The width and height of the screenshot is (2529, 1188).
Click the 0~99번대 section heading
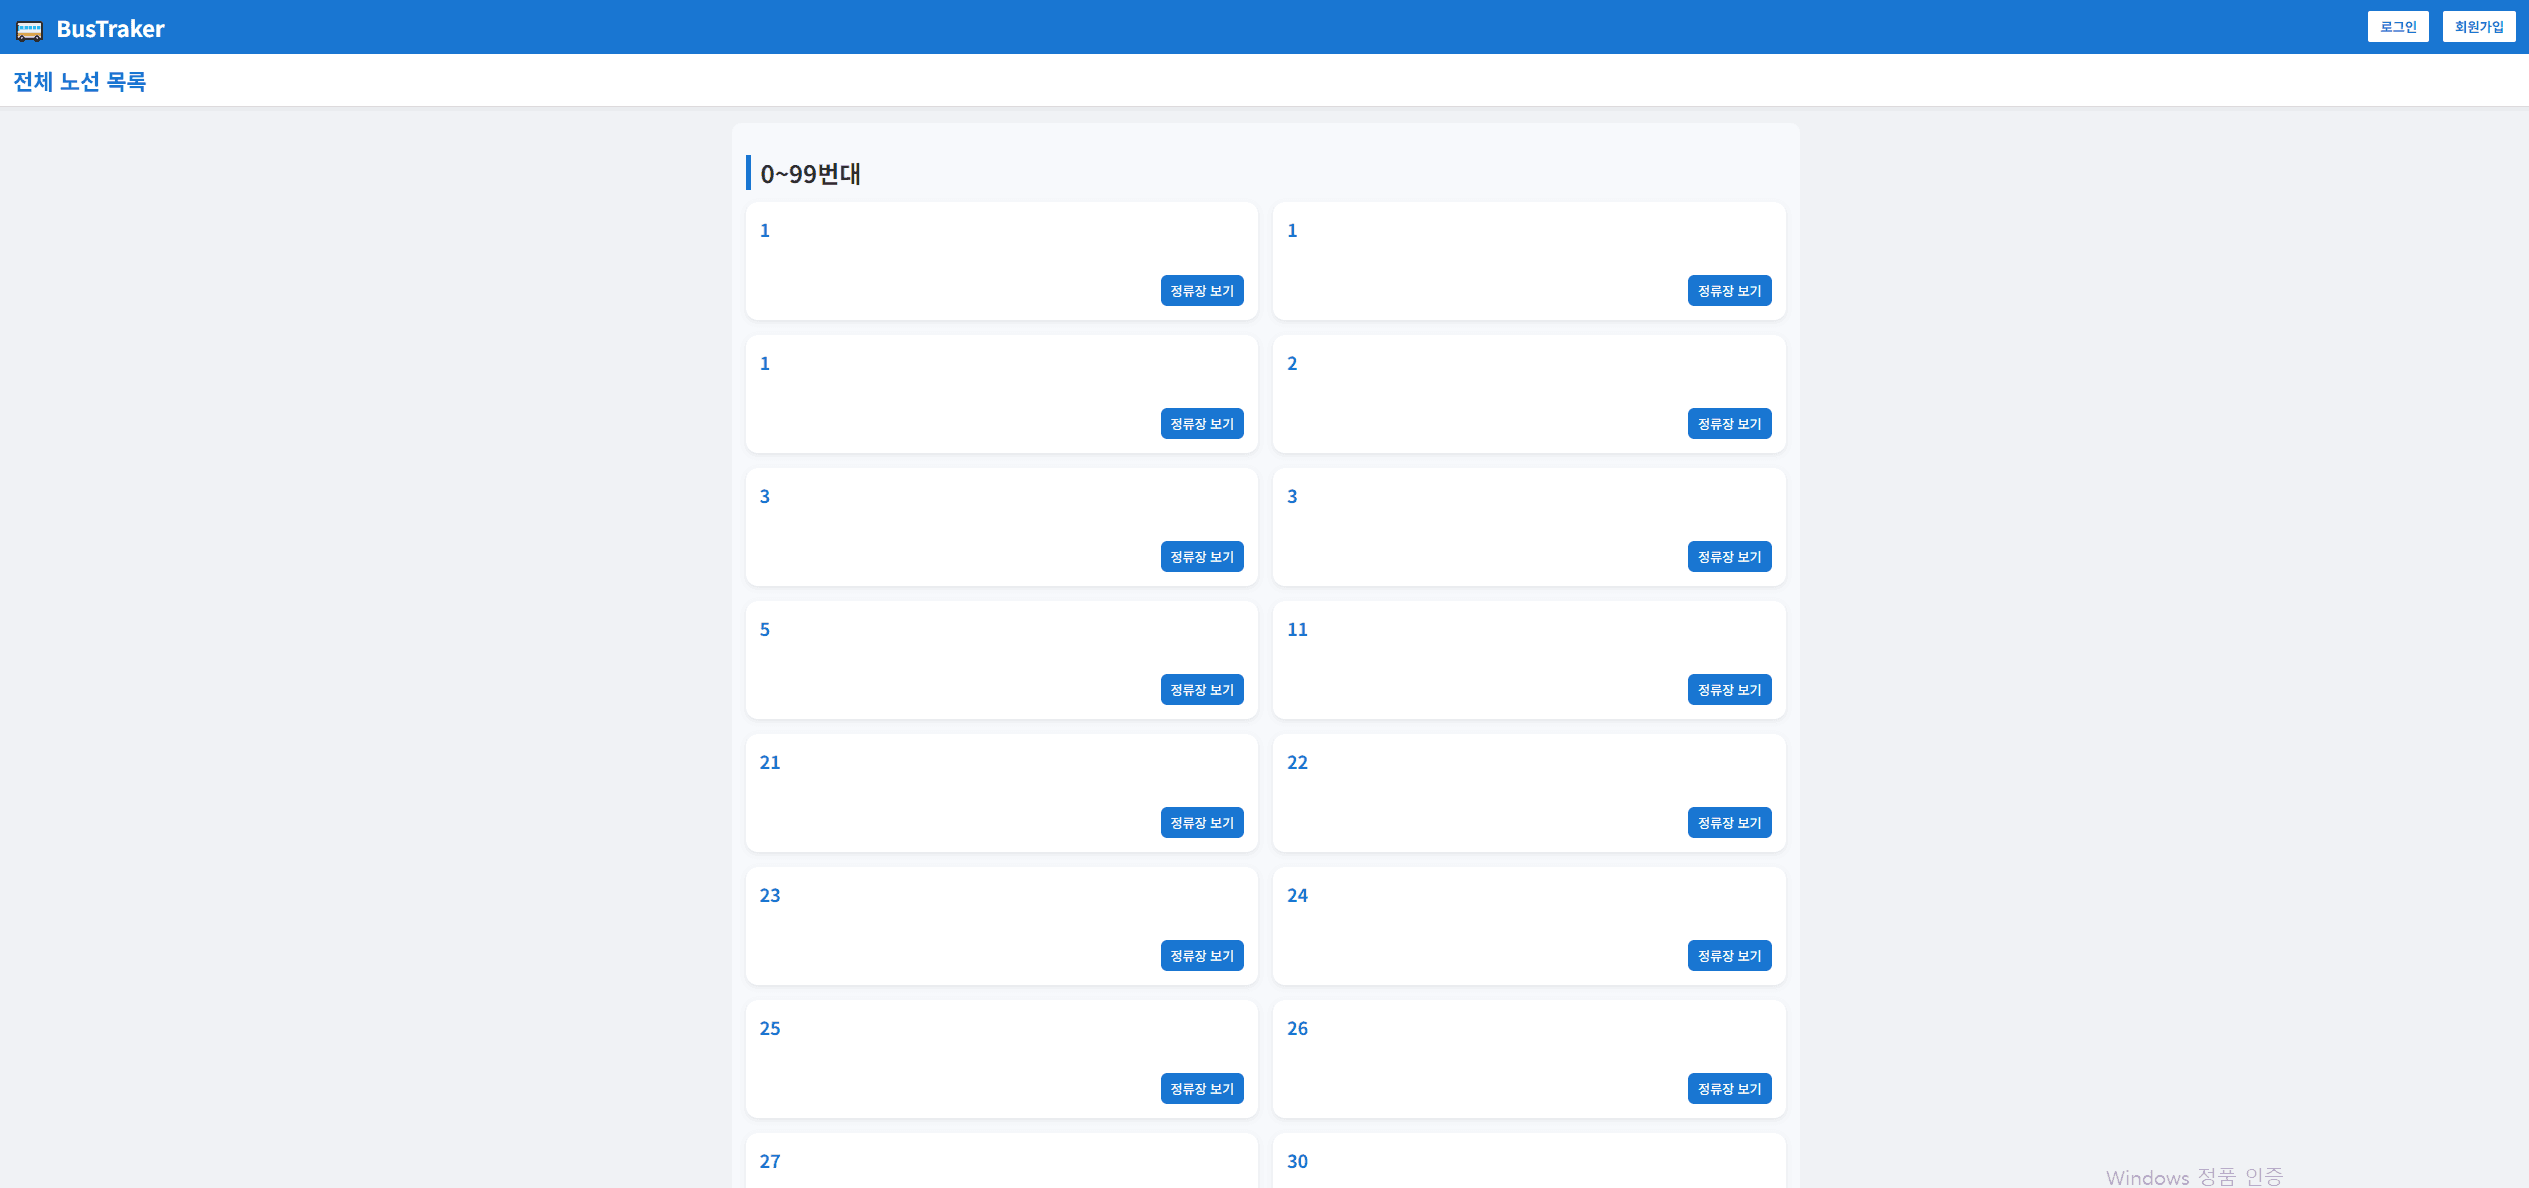point(810,174)
